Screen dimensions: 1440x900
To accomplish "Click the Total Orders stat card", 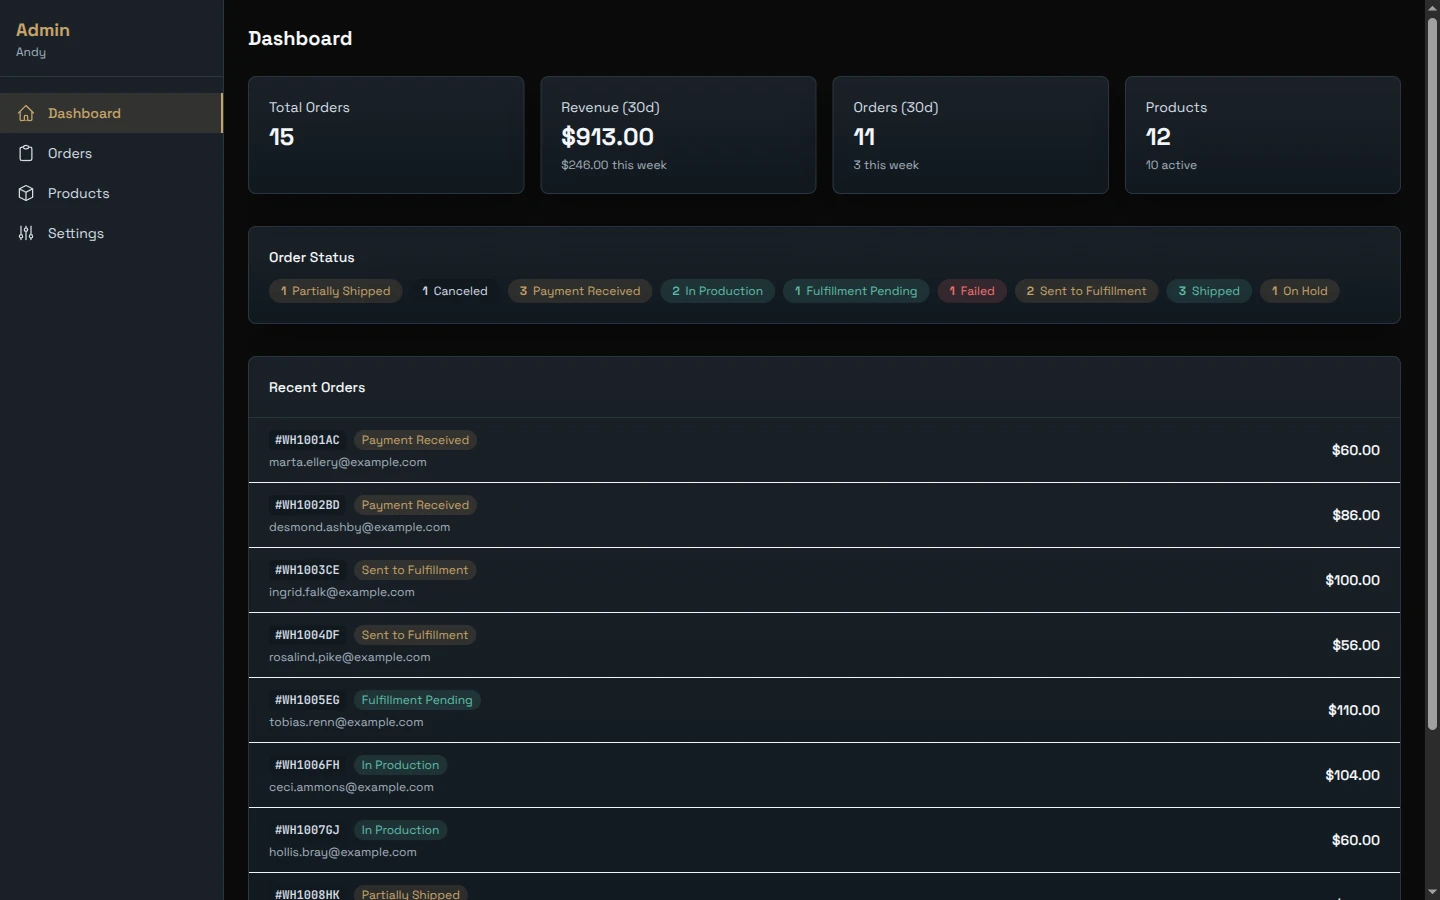I will pyautogui.click(x=386, y=135).
